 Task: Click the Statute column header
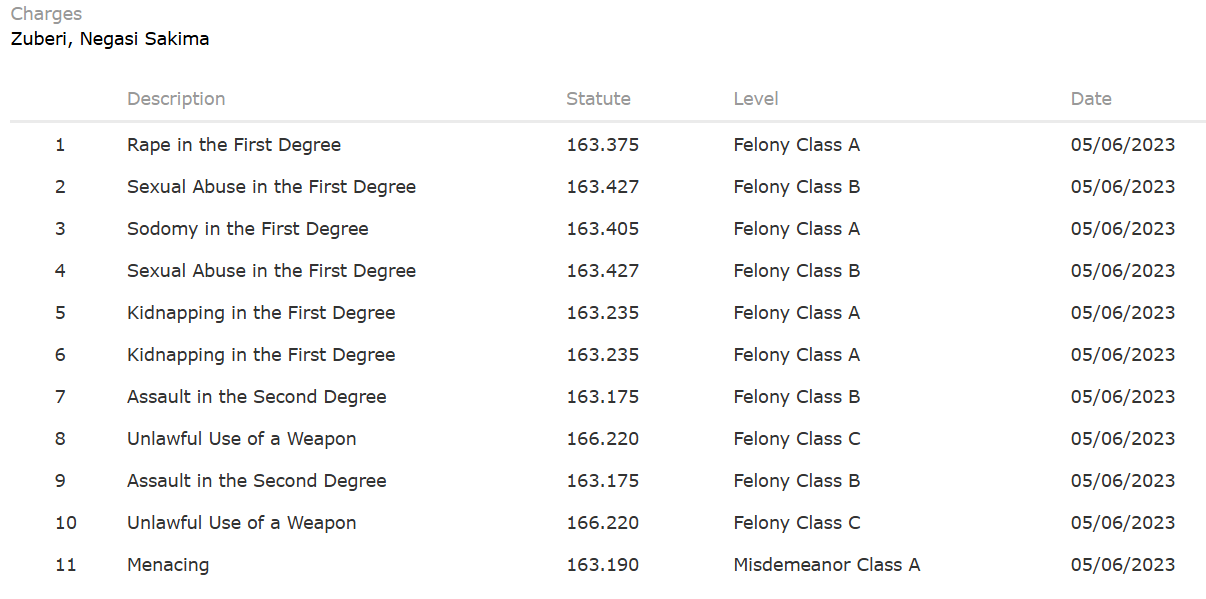tap(598, 99)
